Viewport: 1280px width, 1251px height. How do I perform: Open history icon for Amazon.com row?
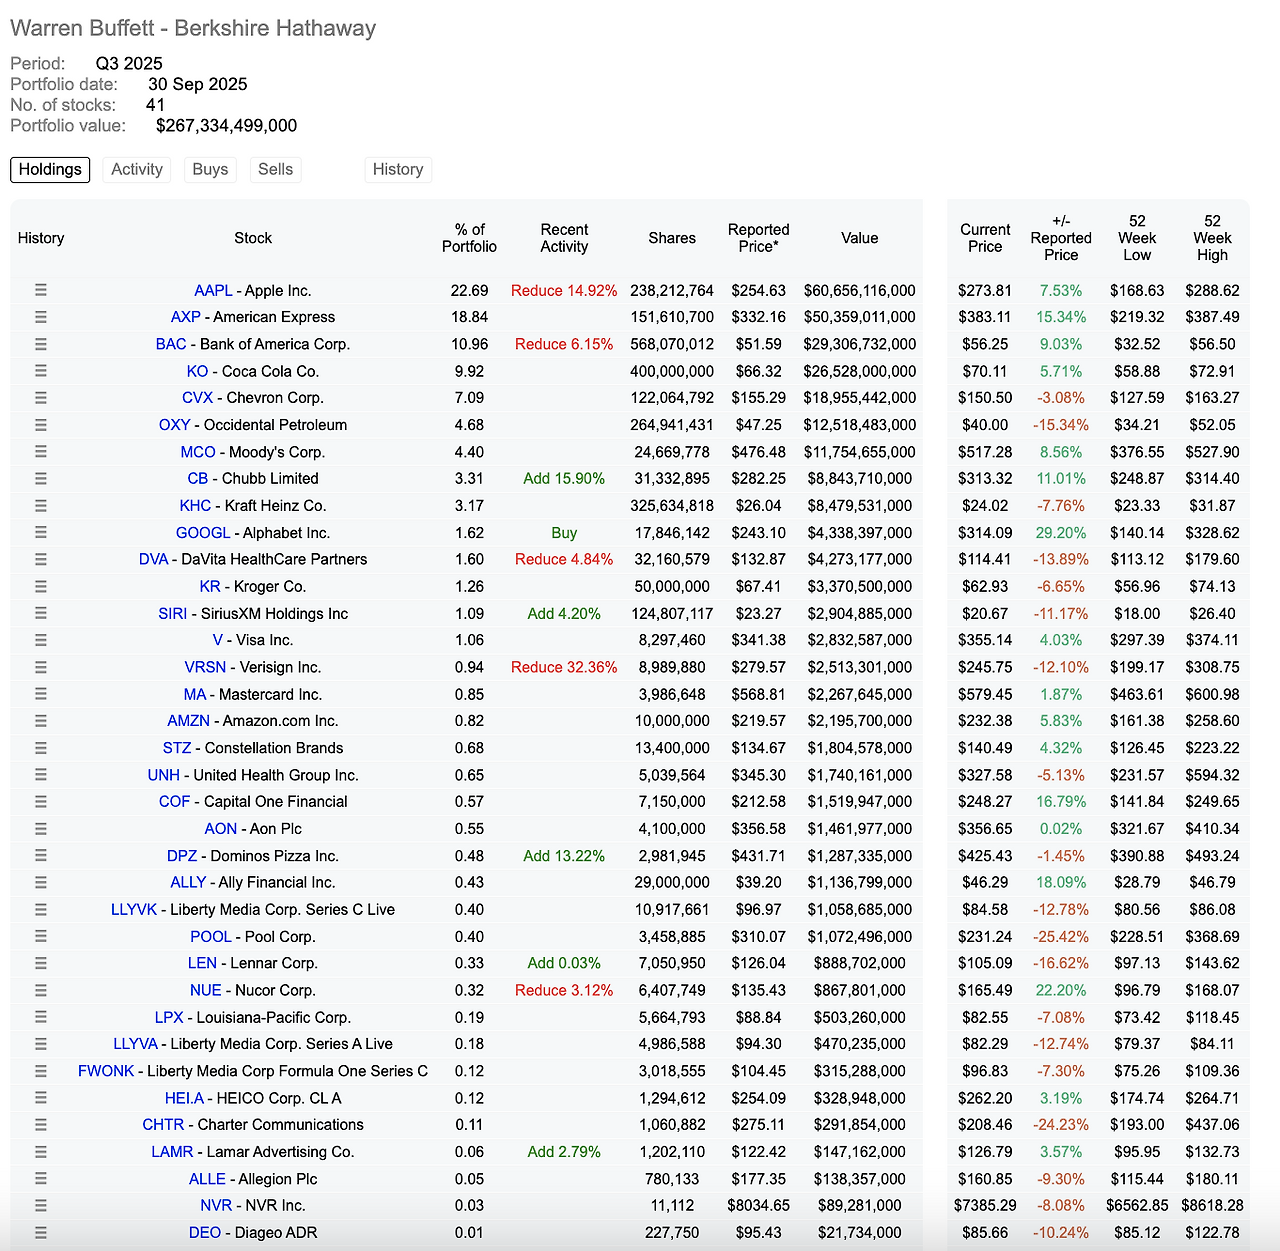[41, 721]
